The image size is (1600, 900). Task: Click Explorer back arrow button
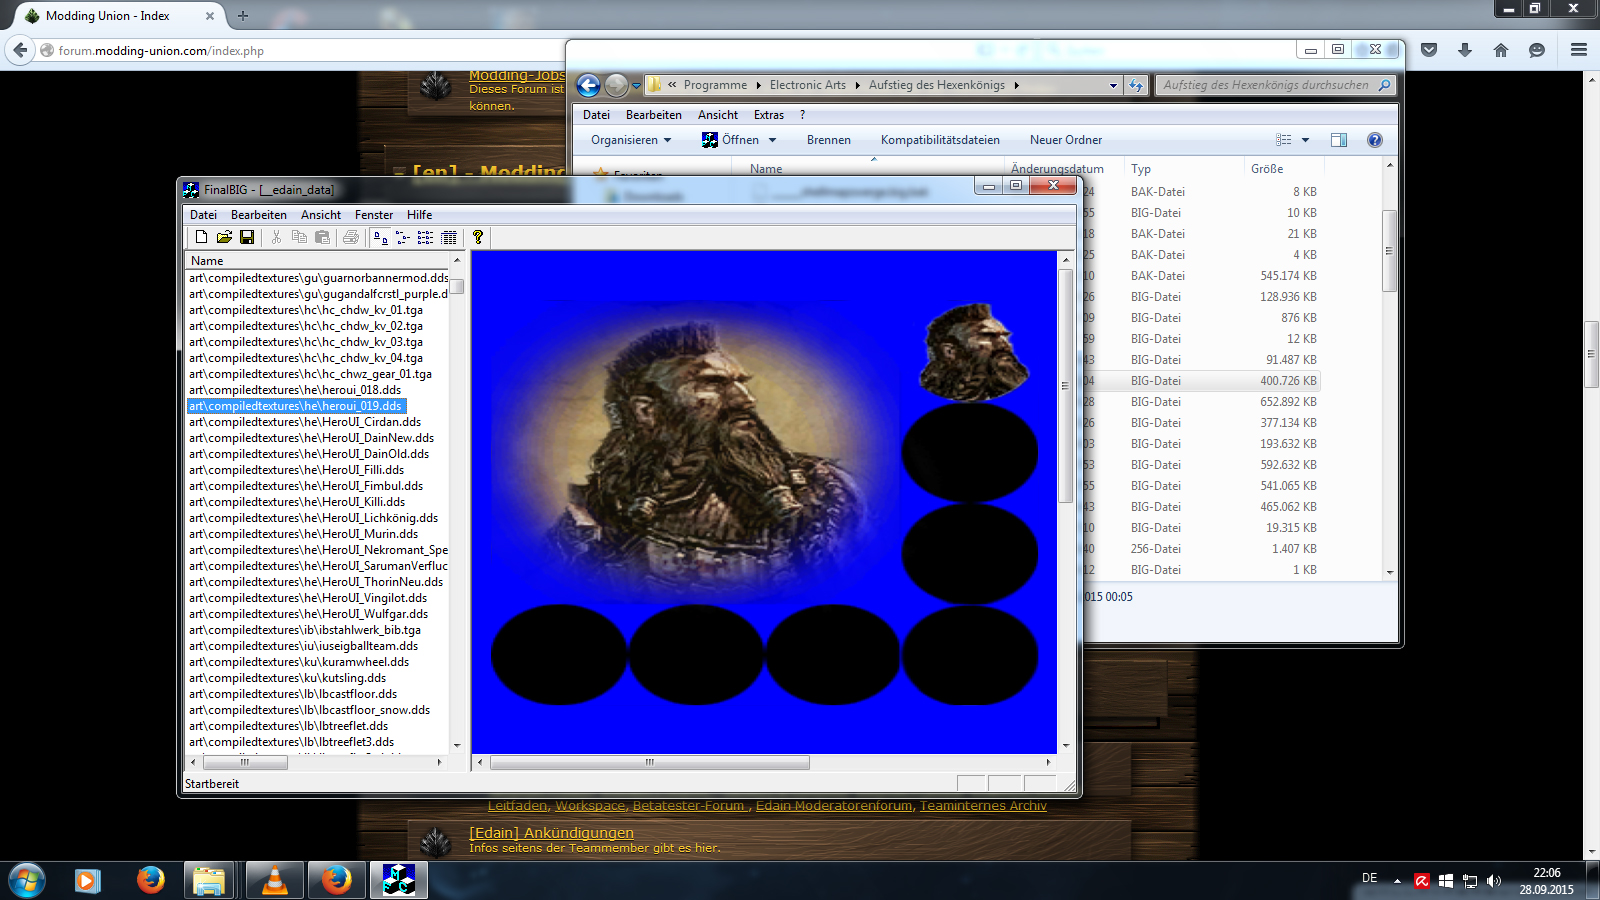coord(589,86)
